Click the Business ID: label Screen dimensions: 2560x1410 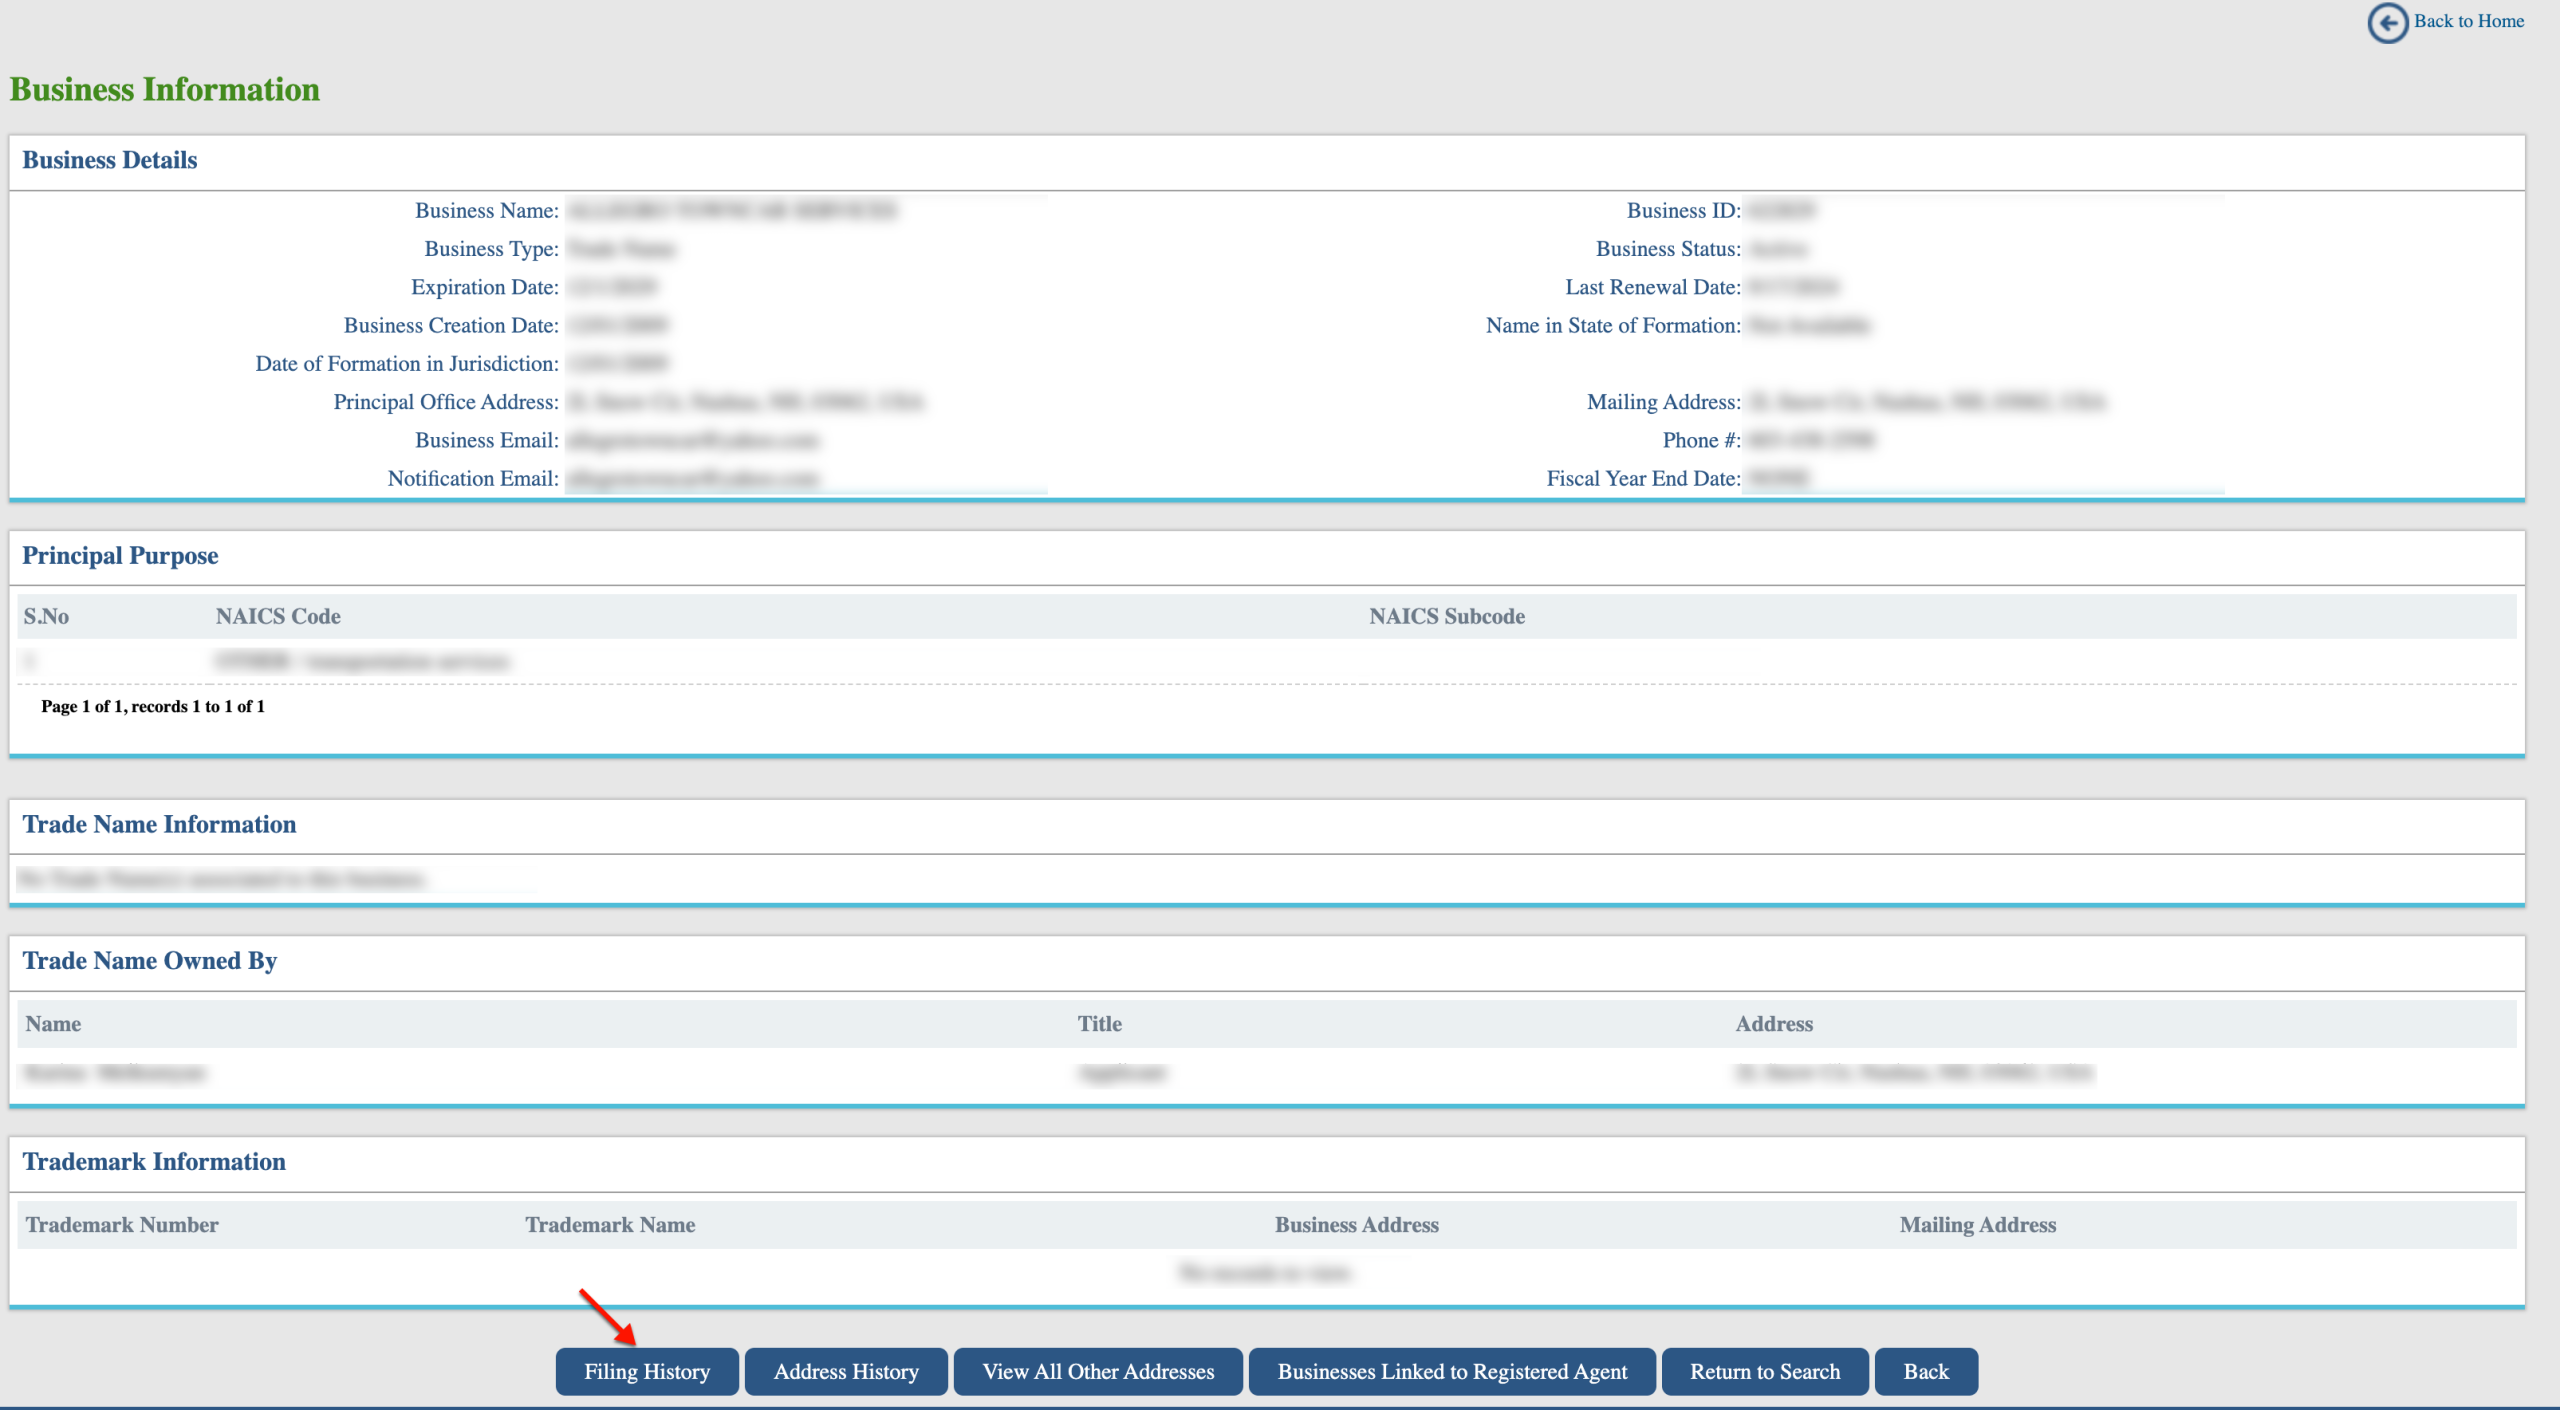coord(1684,210)
